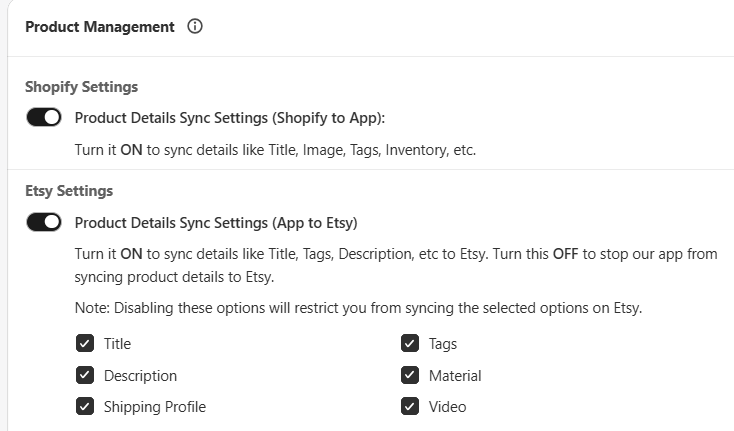Viewport: 734px width, 431px height.
Task: Click the 'Tags' option label text
Action: (x=443, y=344)
